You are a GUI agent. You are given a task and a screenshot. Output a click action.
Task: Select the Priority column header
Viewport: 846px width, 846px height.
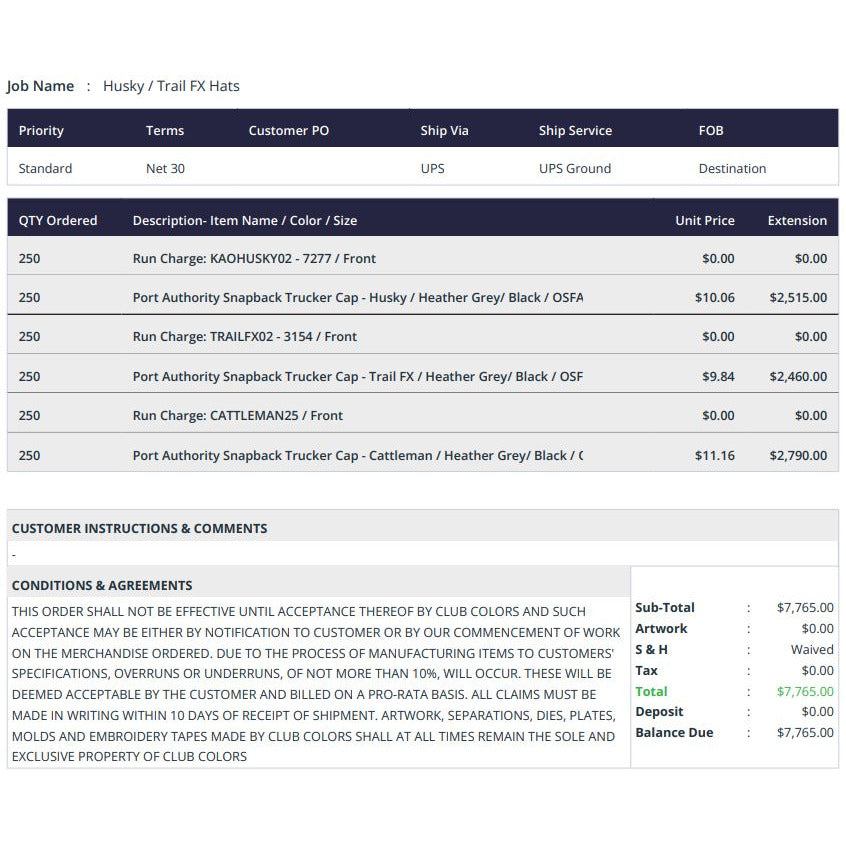click(x=41, y=130)
